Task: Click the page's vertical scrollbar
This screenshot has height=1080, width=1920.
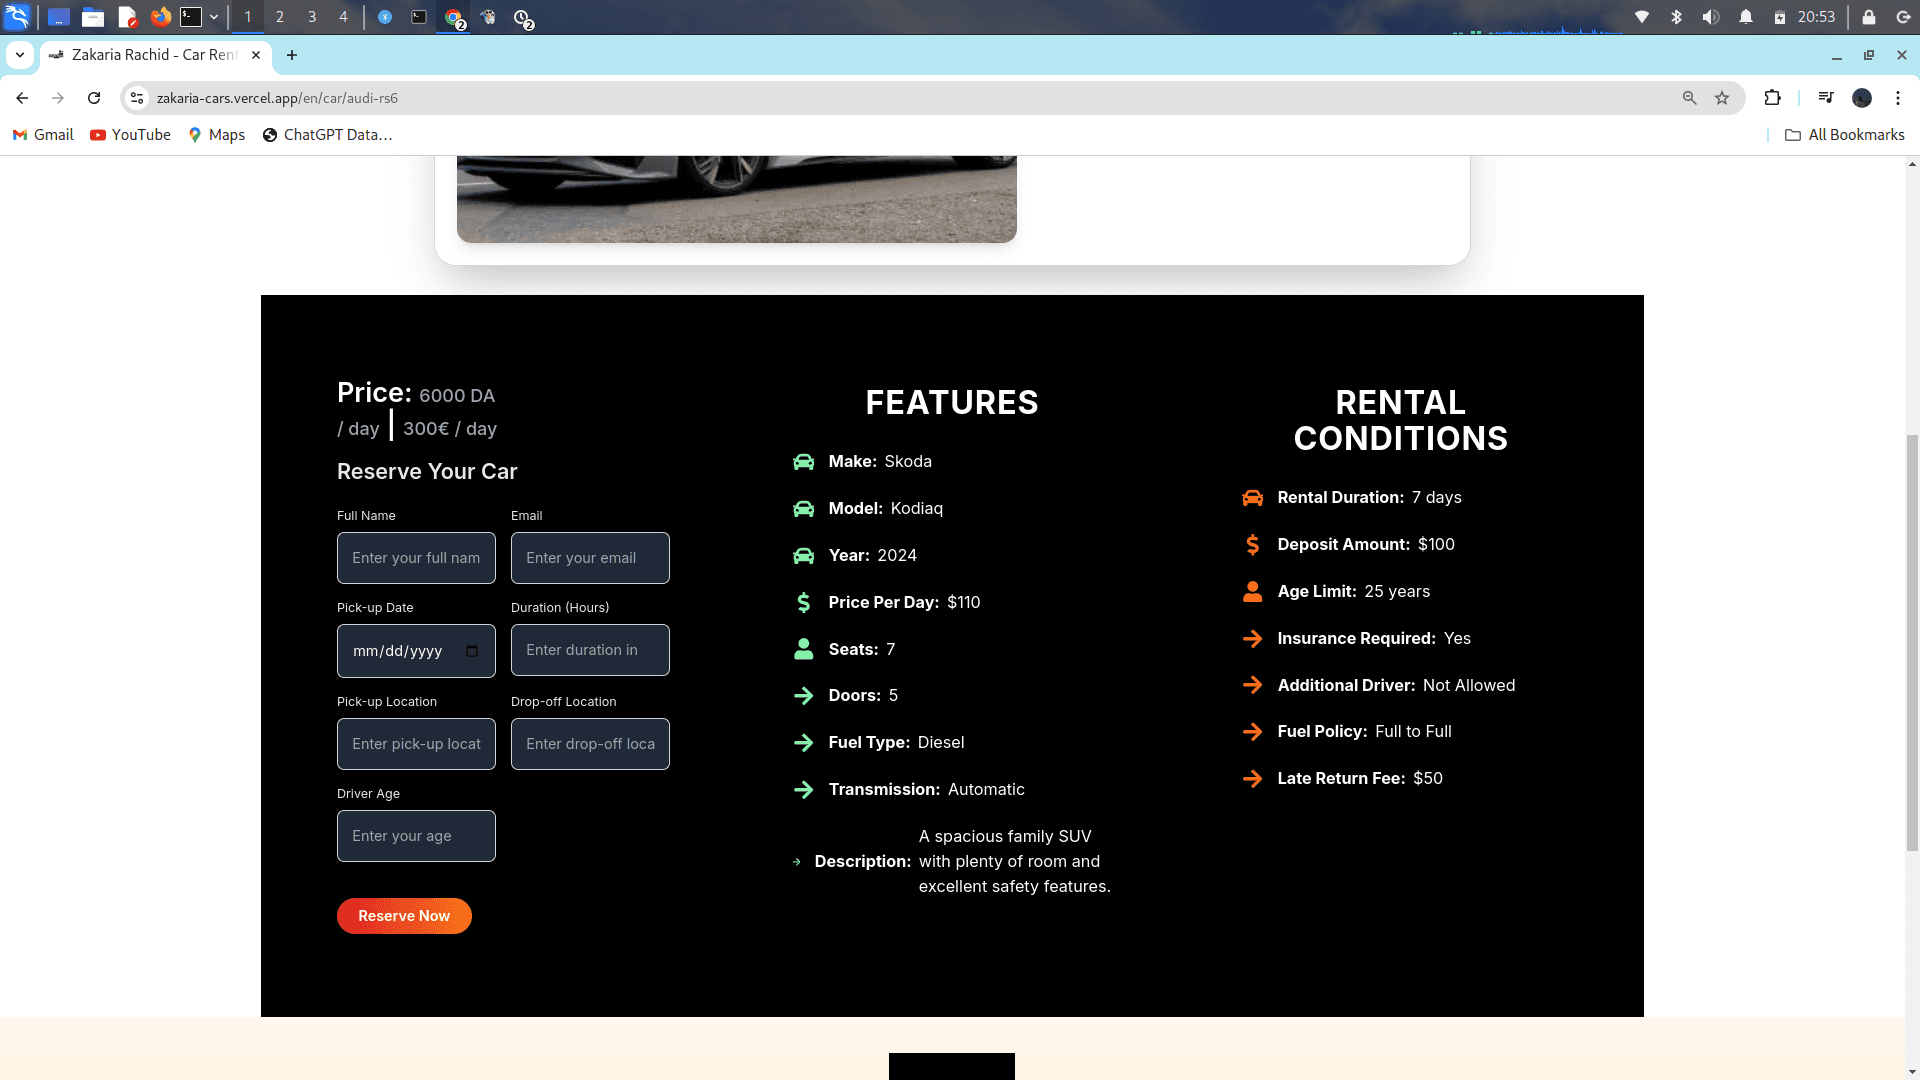Action: [1912, 642]
